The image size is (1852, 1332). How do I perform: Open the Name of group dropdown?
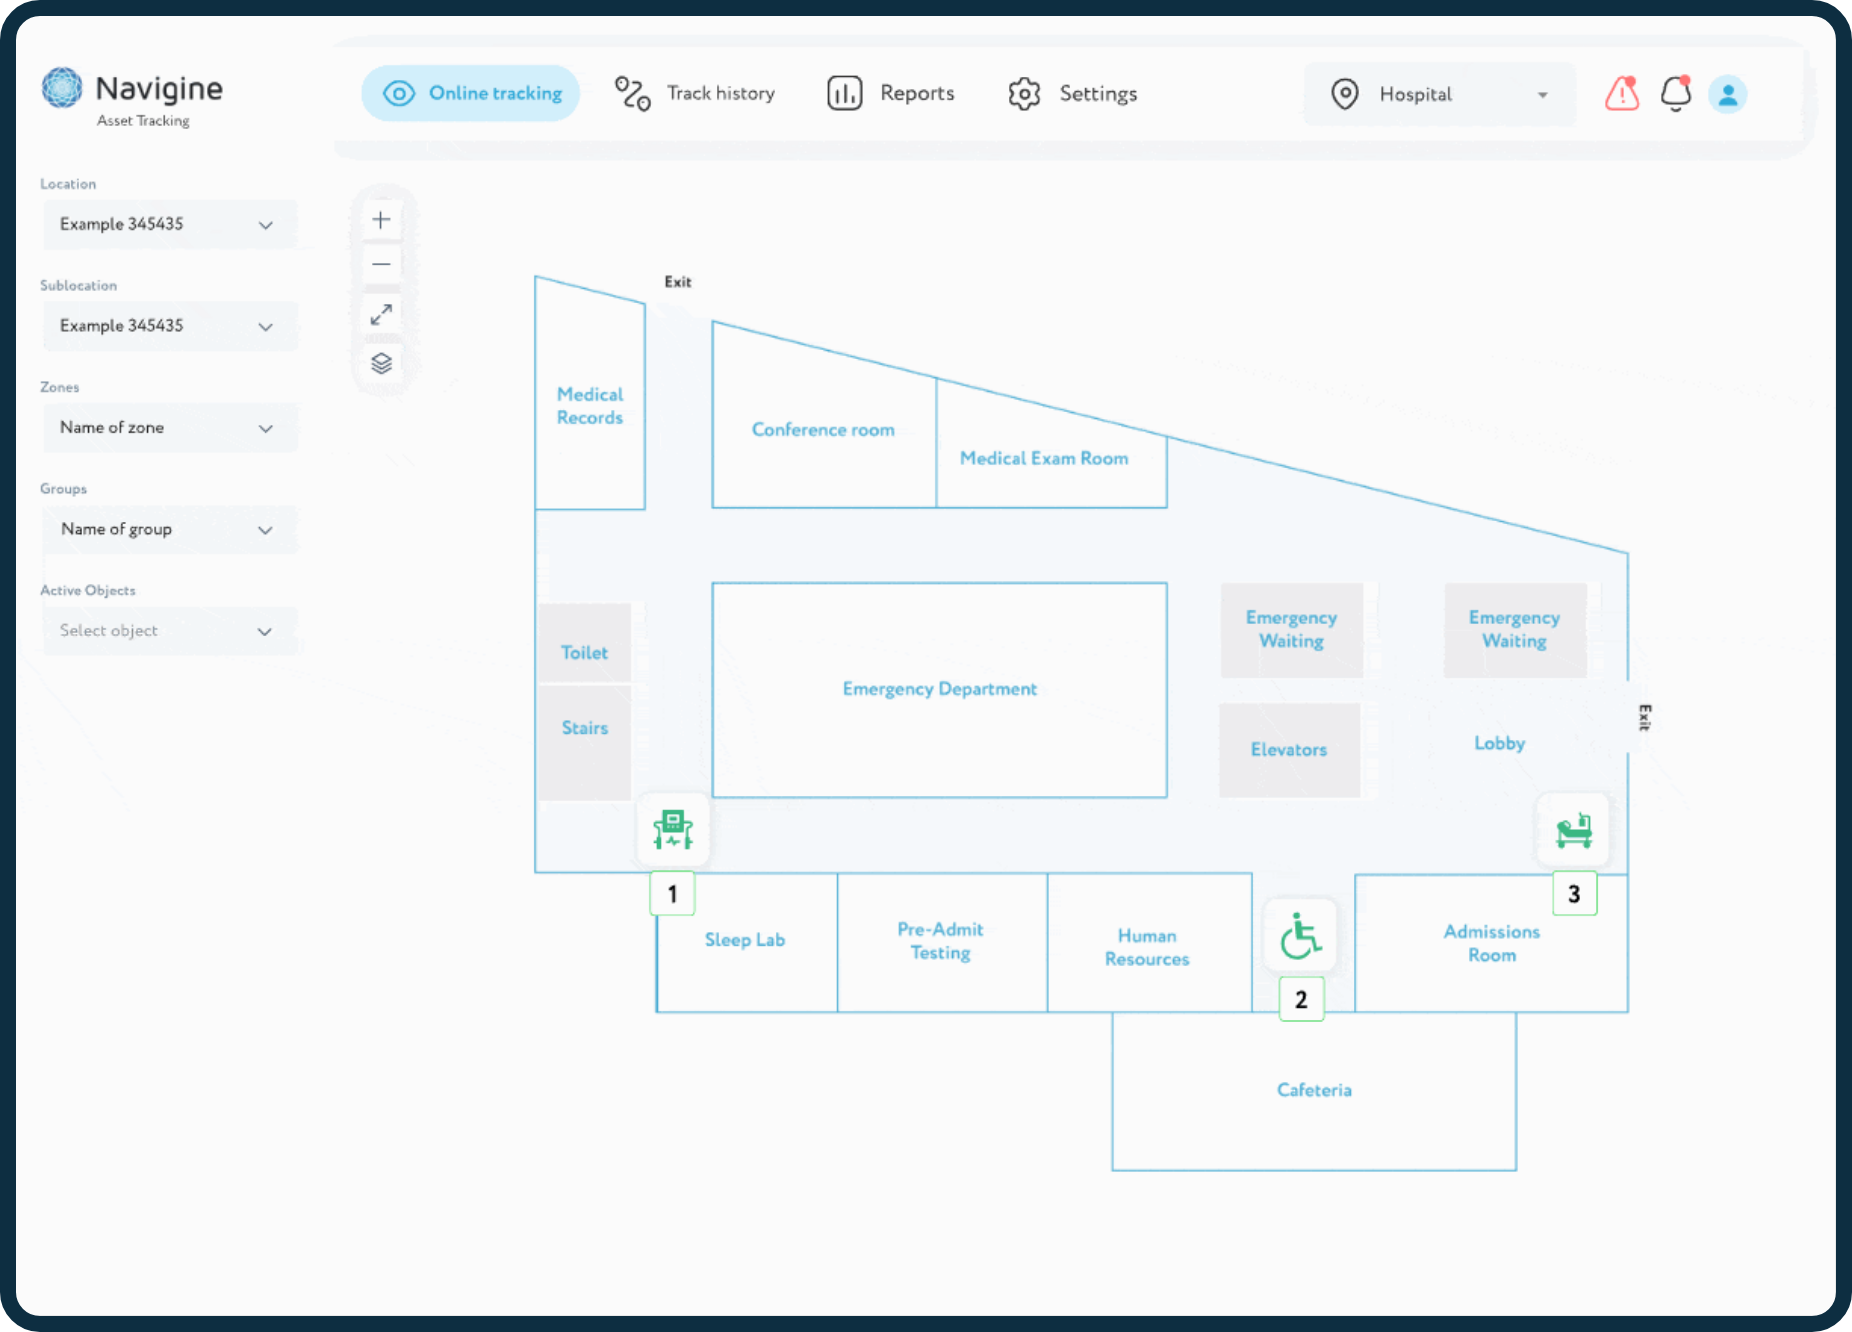[x=169, y=529]
